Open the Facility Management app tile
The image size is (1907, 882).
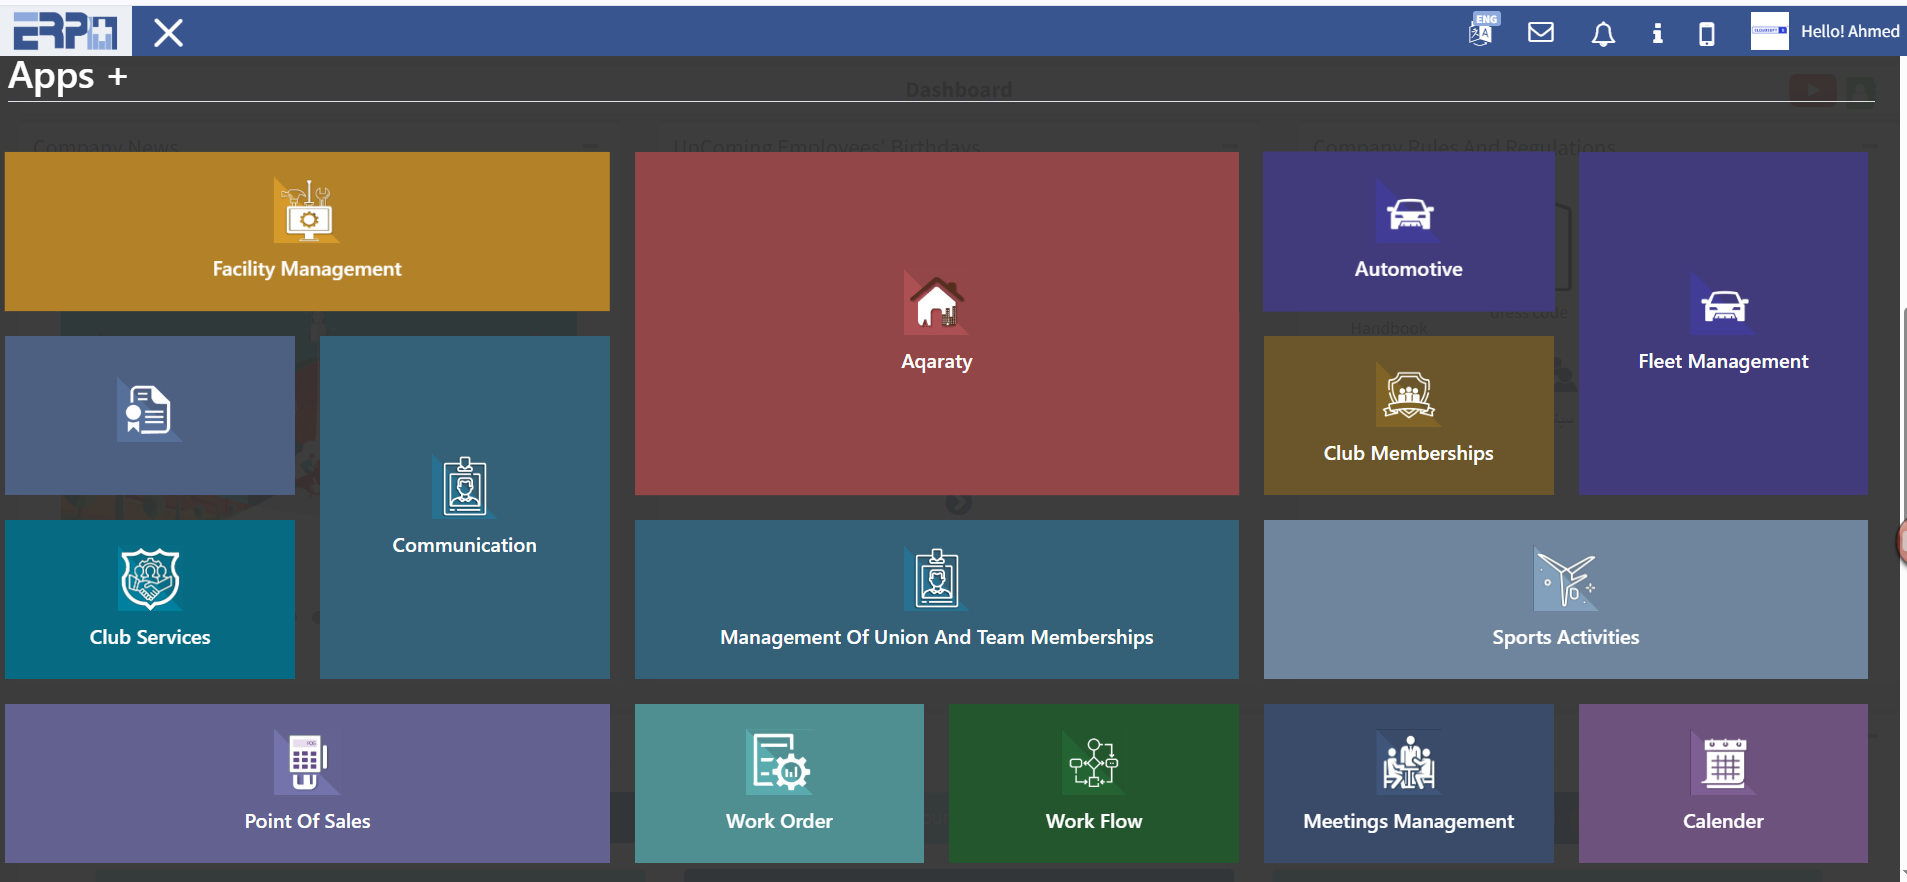click(x=307, y=232)
